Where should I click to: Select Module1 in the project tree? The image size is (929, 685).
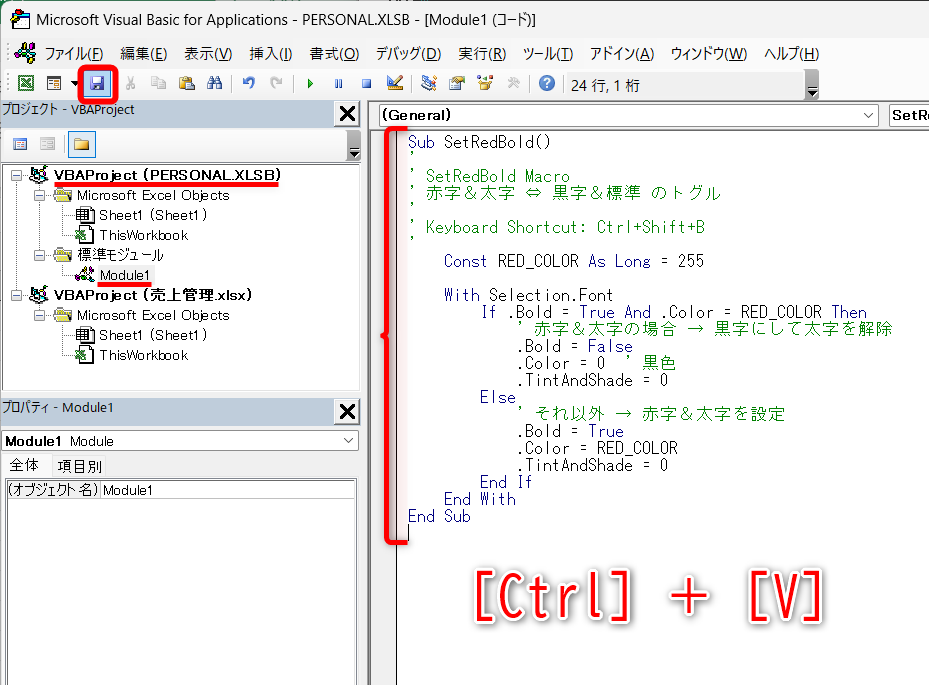pyautogui.click(x=124, y=276)
